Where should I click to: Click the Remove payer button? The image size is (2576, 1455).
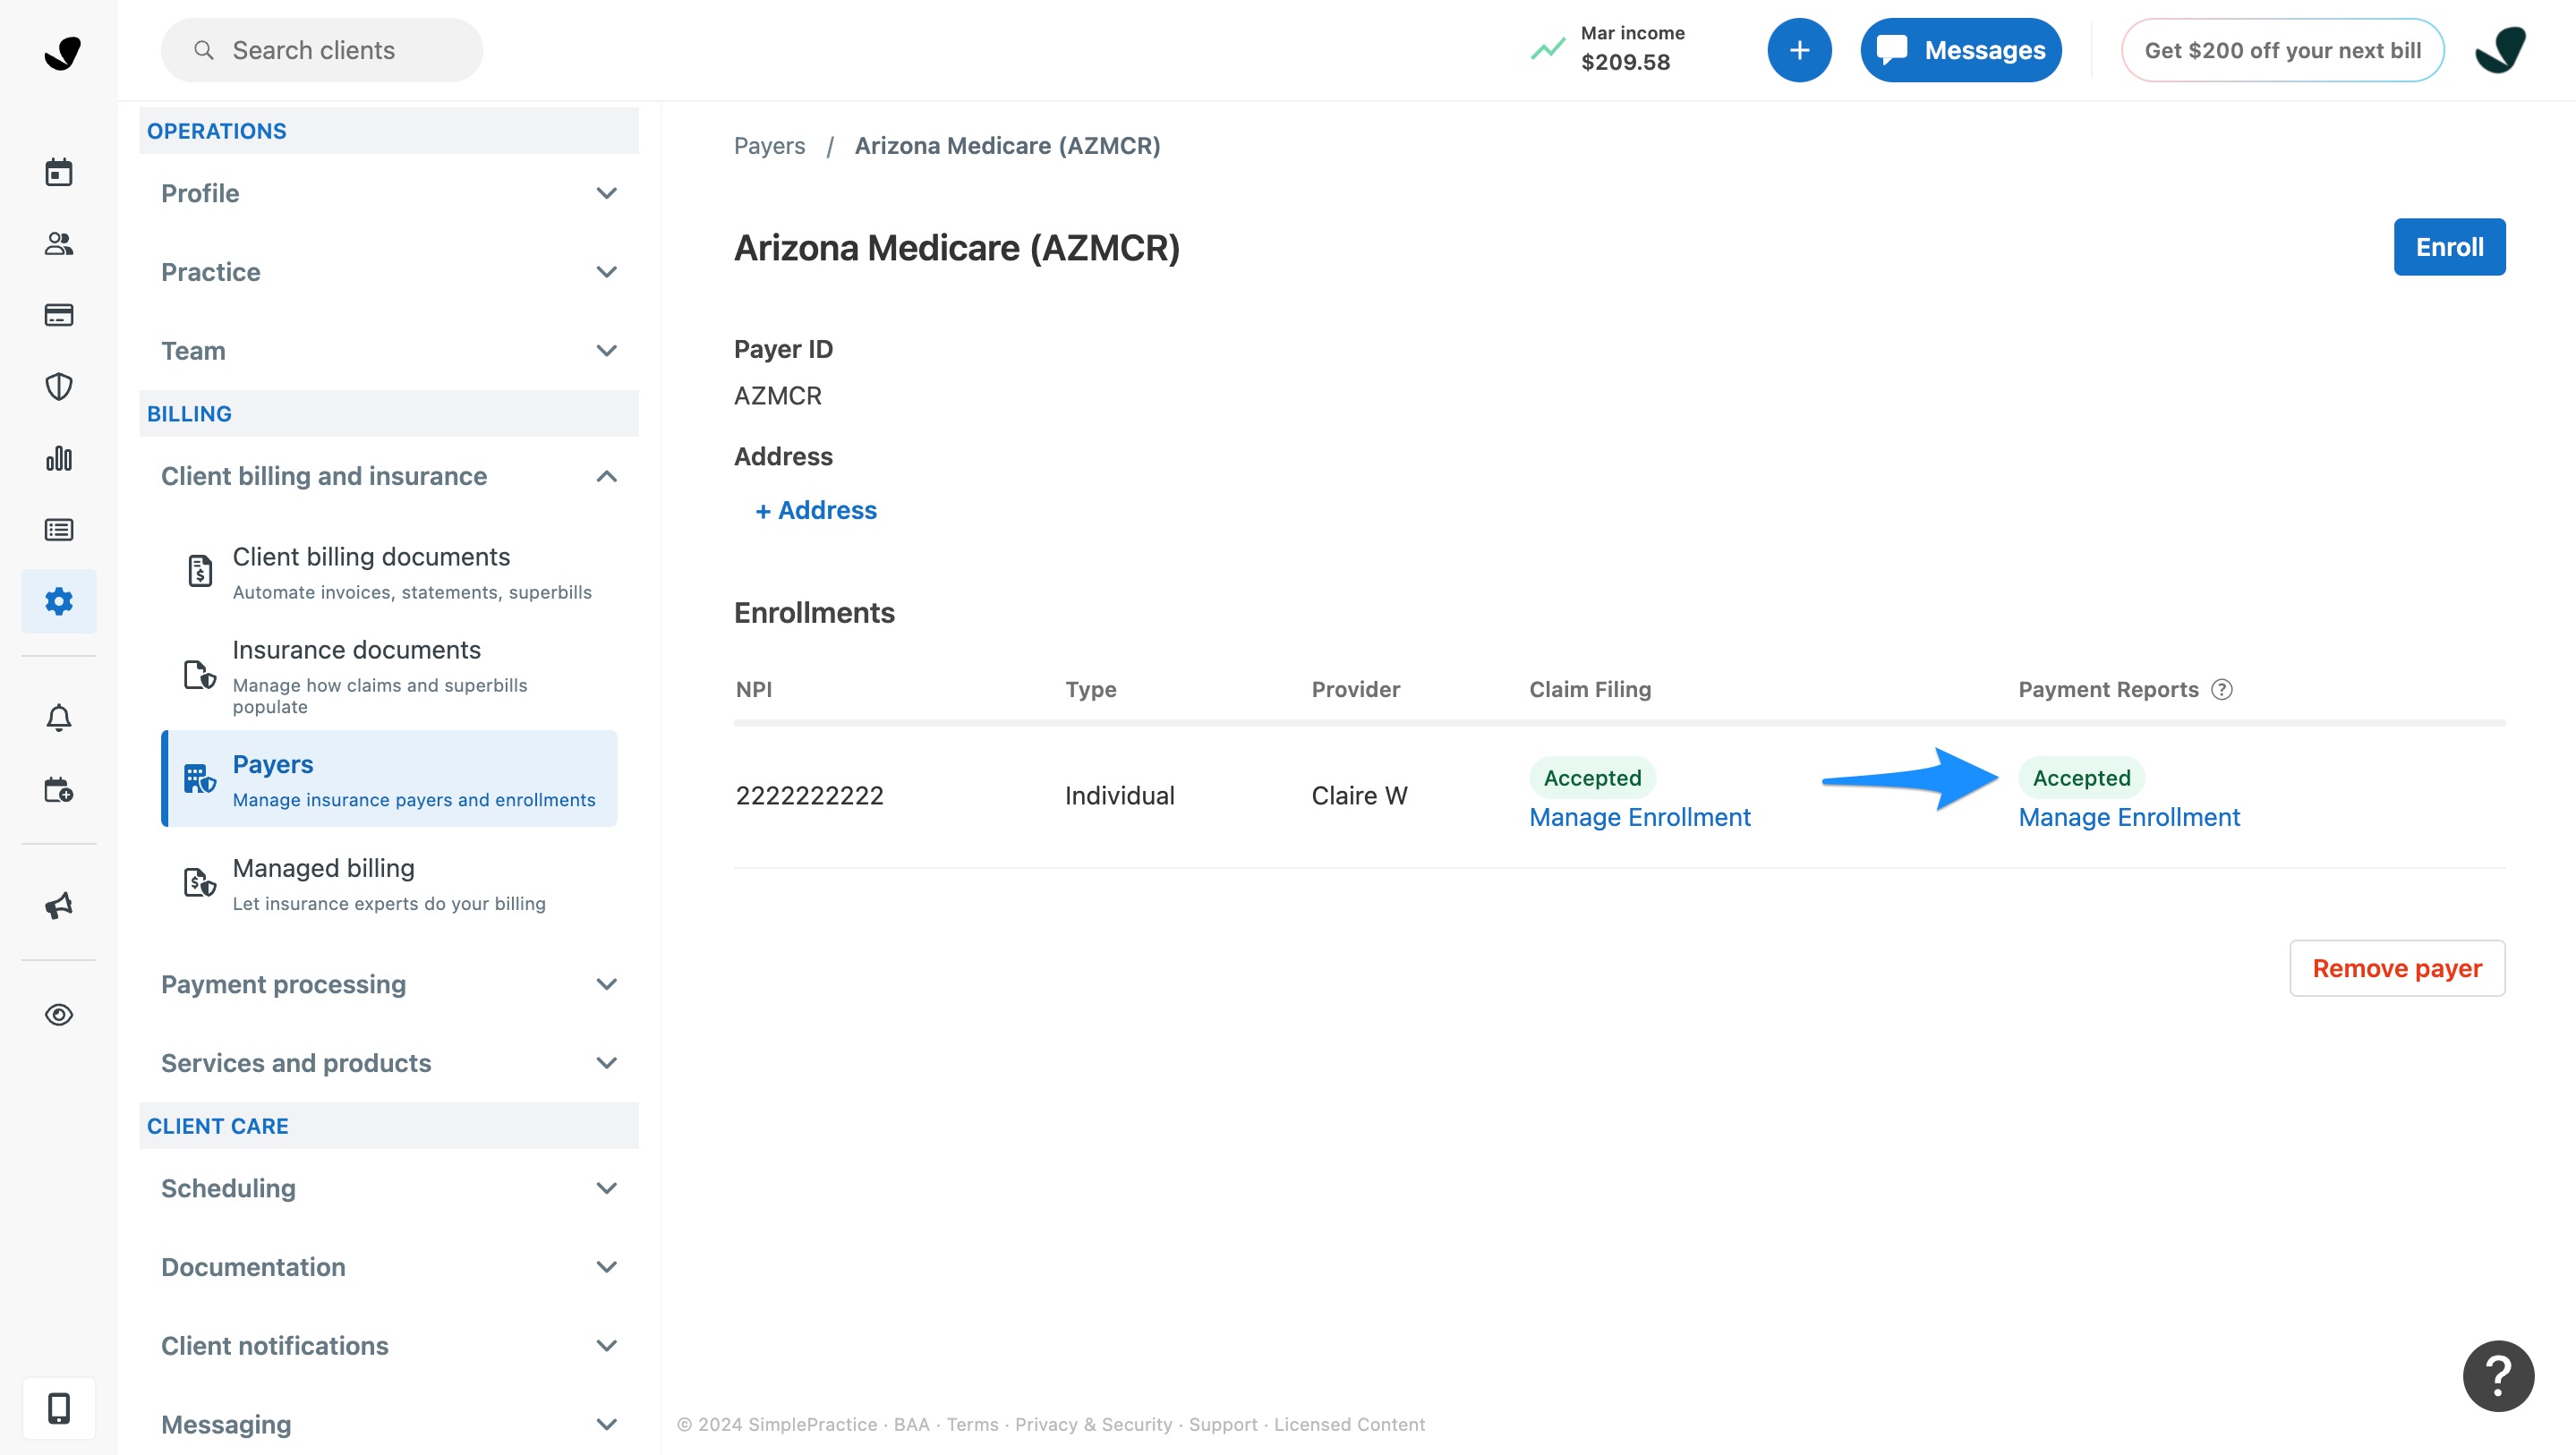pos(2397,968)
